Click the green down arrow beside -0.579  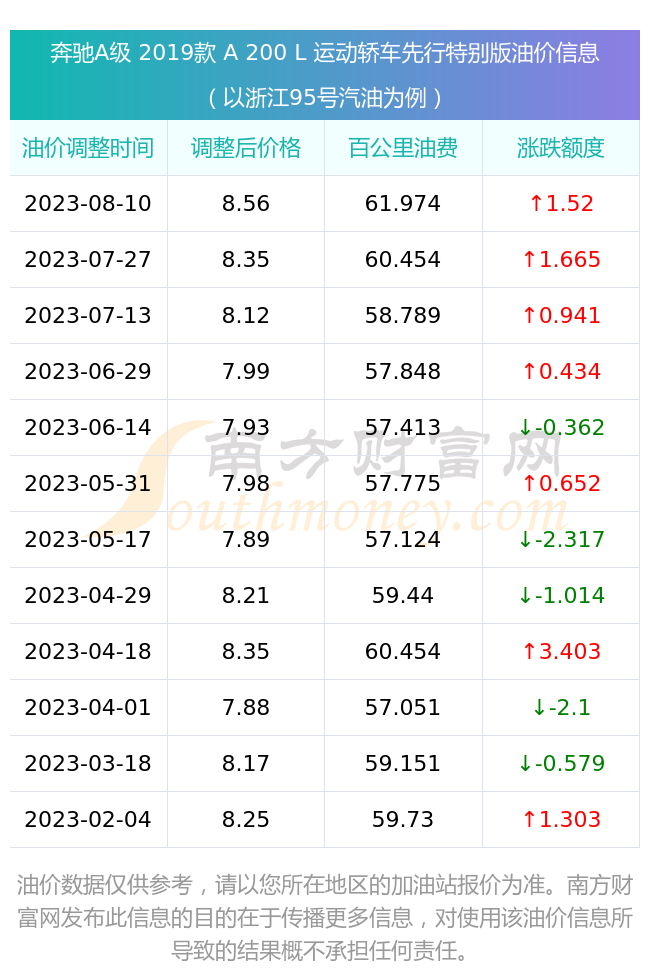525,763
